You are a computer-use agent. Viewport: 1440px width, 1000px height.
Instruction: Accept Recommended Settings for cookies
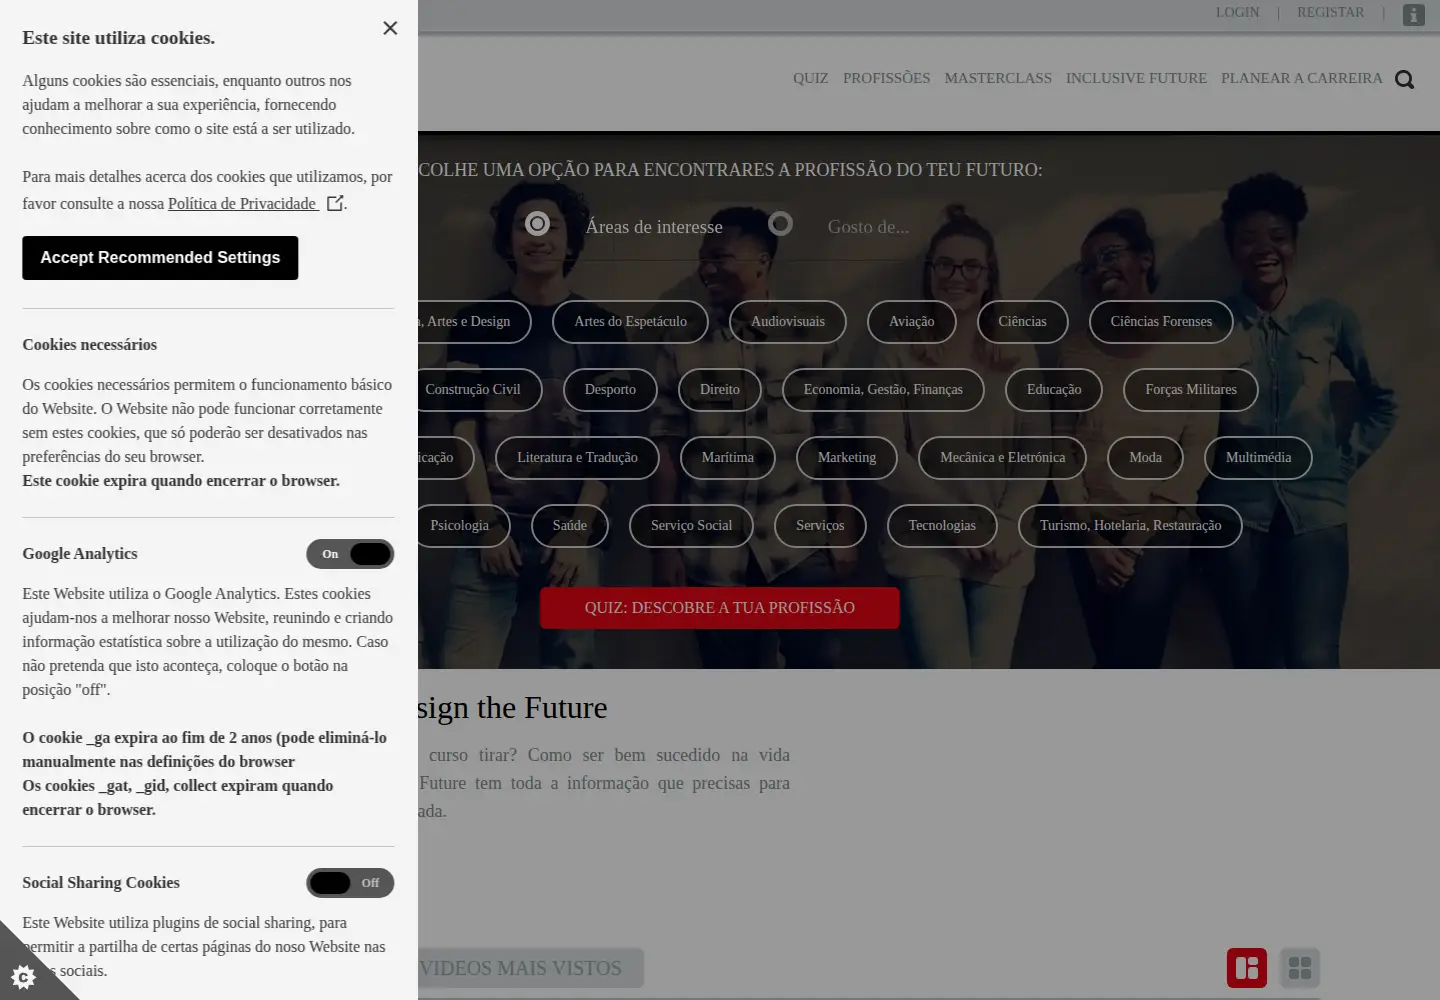click(160, 258)
